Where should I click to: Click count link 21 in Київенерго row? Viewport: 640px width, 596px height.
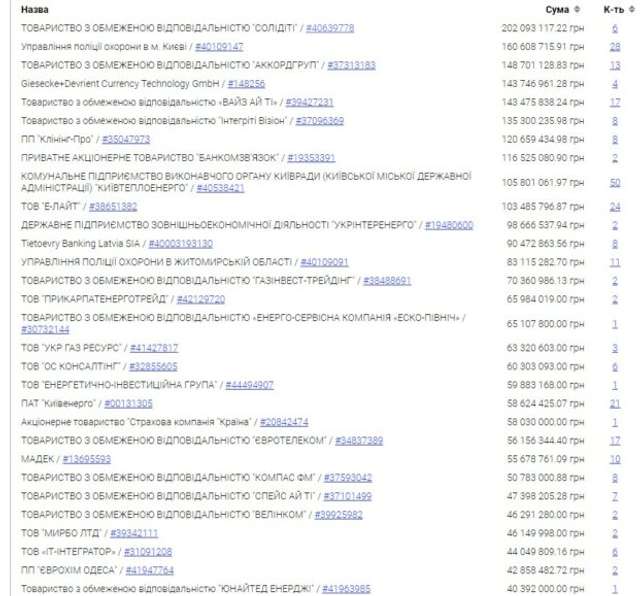pos(615,403)
